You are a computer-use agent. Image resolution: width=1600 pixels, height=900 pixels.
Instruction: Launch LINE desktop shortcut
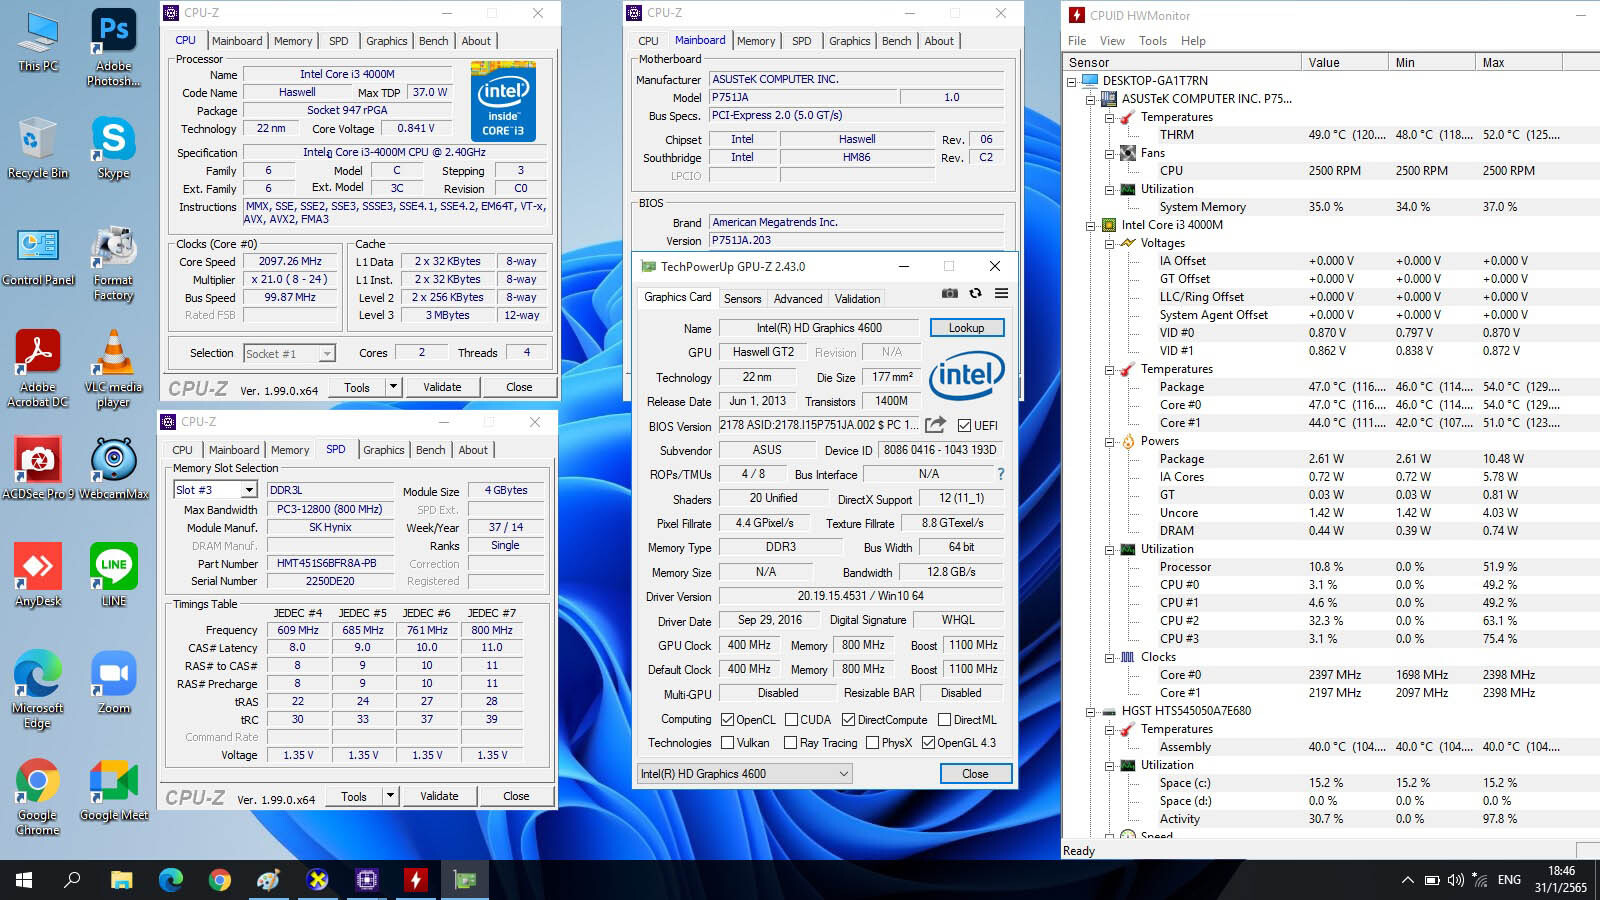(113, 575)
